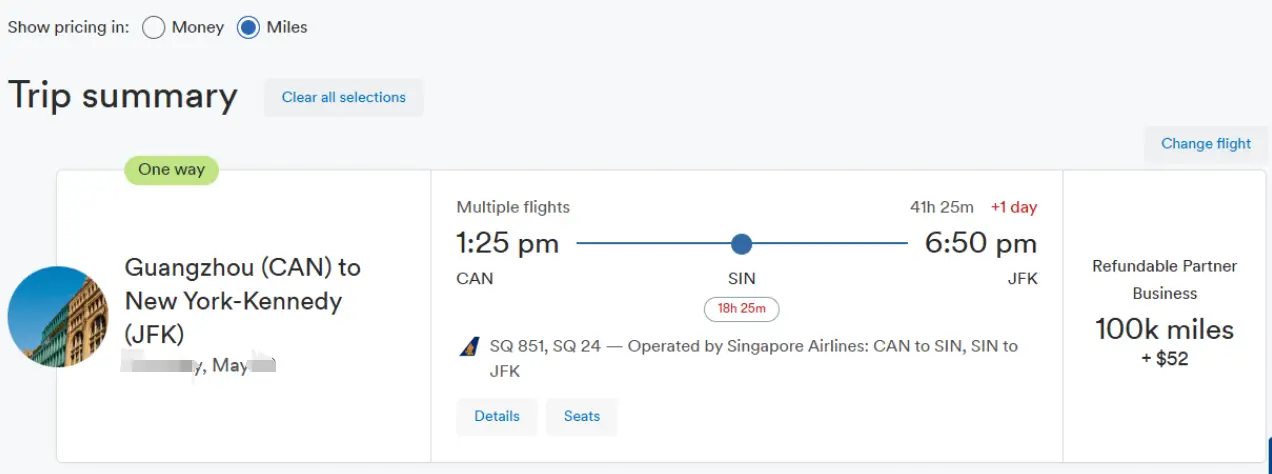Click the 1:25 pm departure time
The image size is (1272, 474).
pyautogui.click(x=507, y=243)
